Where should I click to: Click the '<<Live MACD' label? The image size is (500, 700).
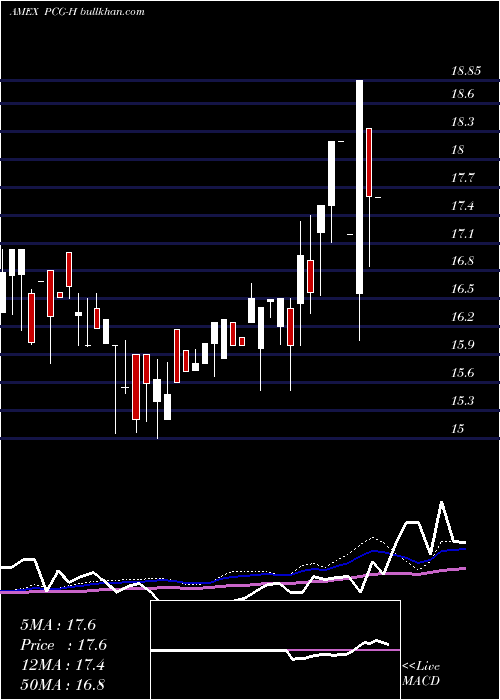(x=421, y=673)
